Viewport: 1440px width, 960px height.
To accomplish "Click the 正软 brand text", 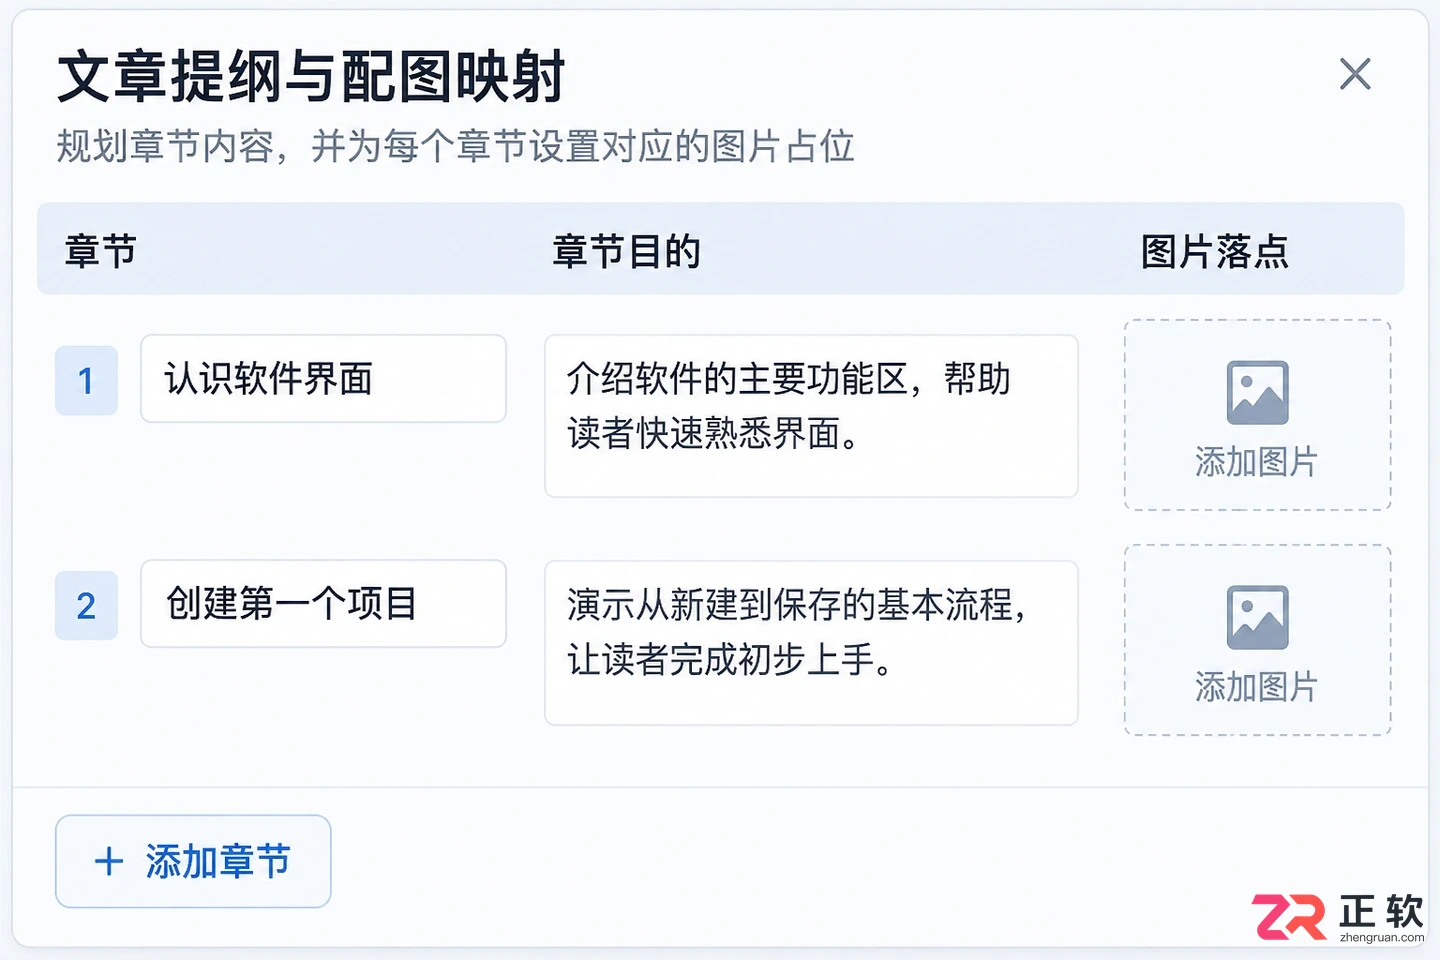I will [1381, 910].
